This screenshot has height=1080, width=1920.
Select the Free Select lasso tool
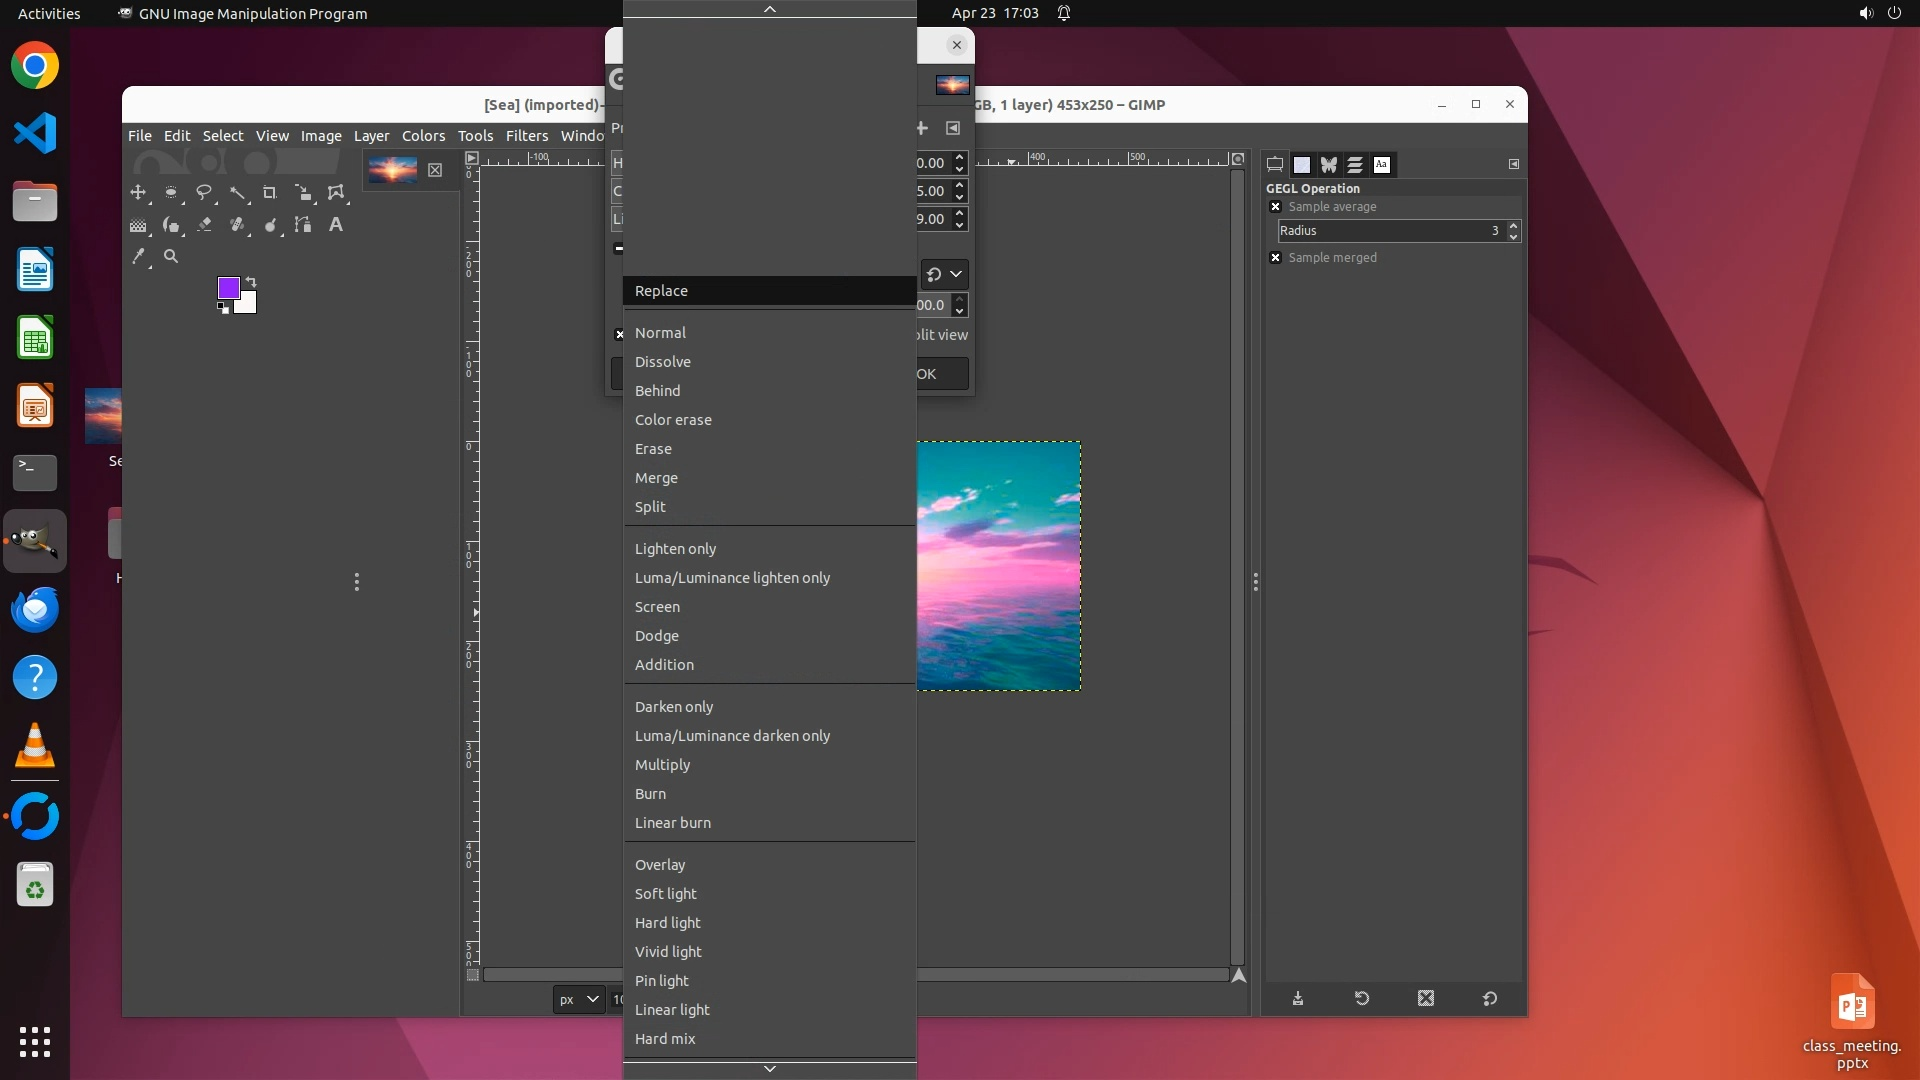(204, 193)
